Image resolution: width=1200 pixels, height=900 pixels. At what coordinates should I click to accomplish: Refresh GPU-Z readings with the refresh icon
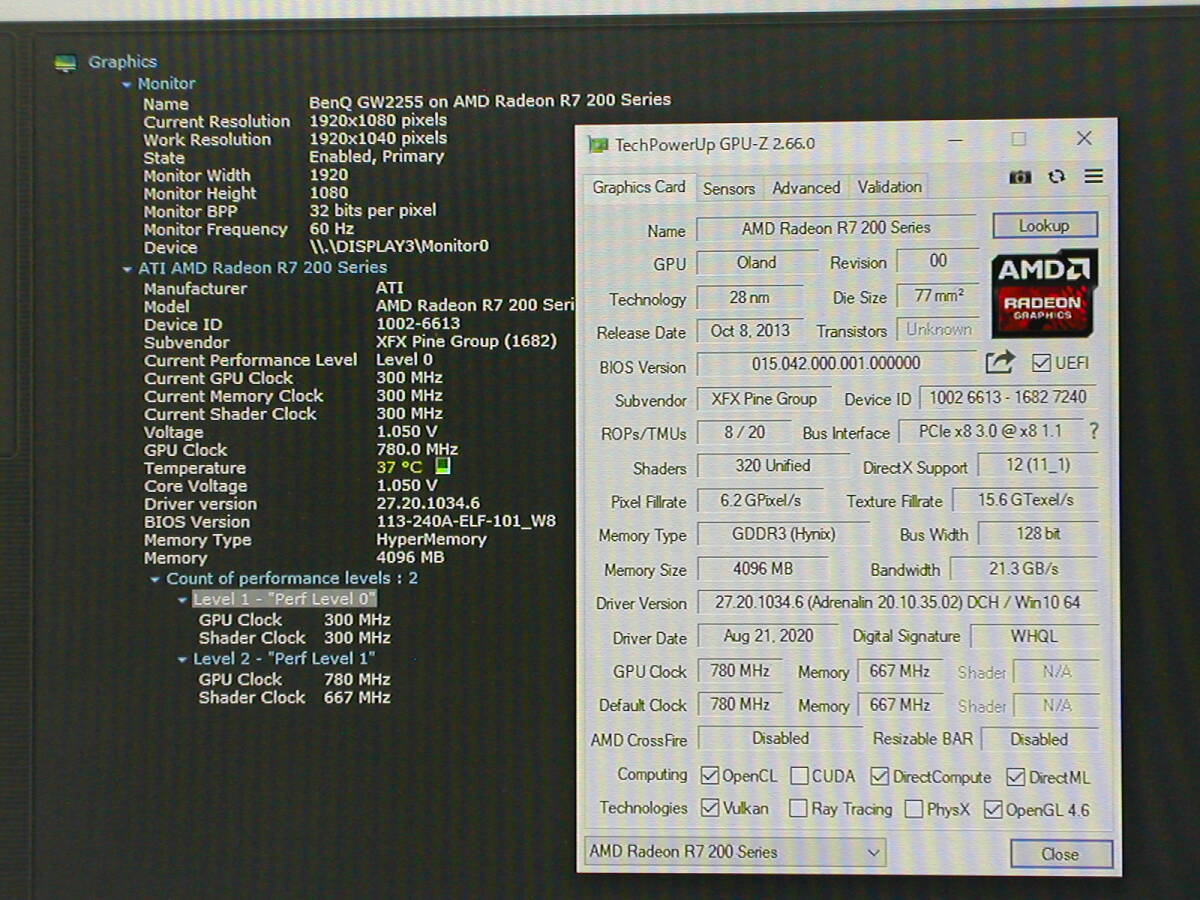coord(1056,177)
